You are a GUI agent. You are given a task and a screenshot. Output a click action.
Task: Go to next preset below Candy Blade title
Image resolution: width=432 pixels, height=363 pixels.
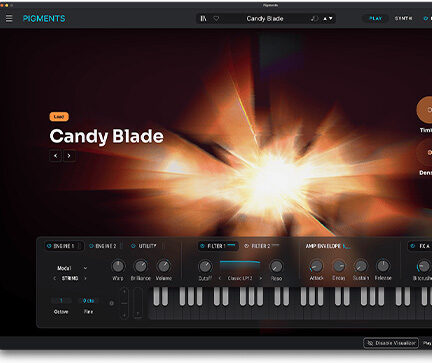[x=69, y=156]
